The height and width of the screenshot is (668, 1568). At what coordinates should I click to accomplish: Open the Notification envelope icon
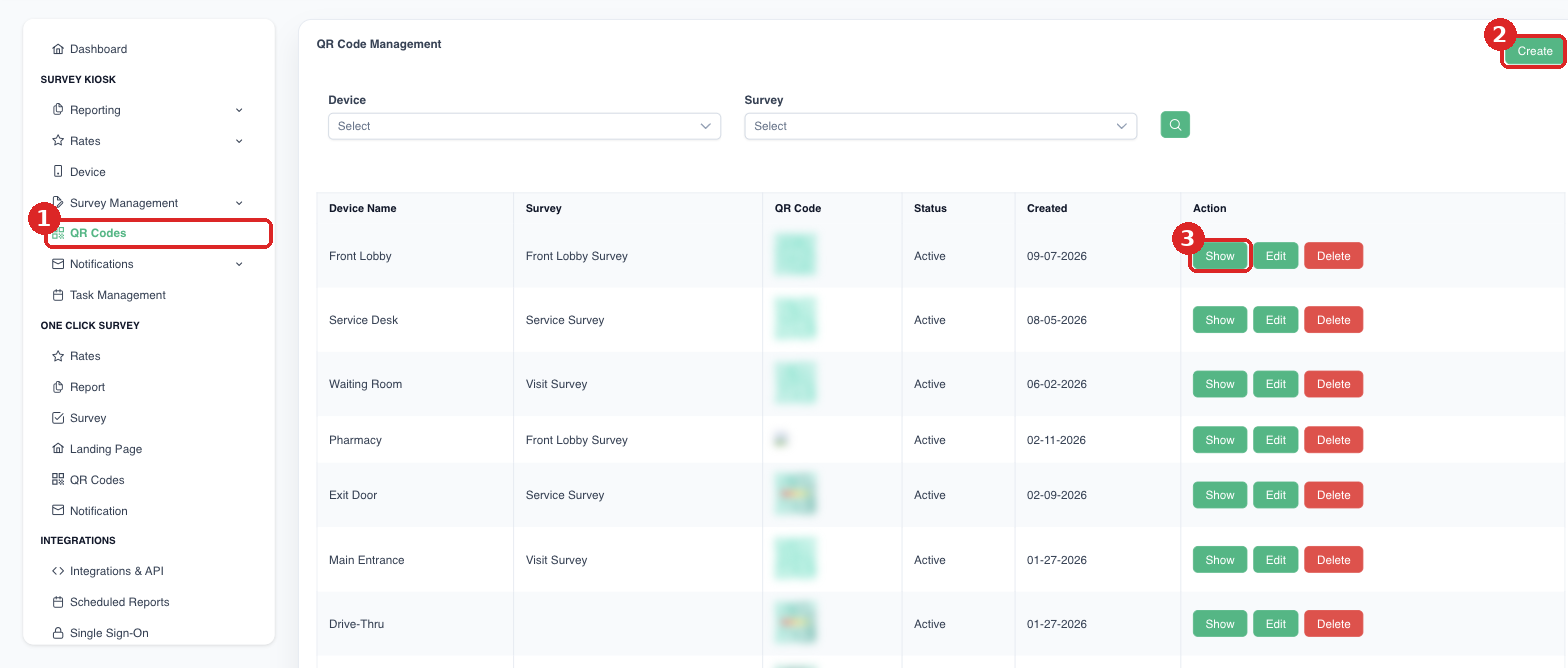click(x=58, y=511)
